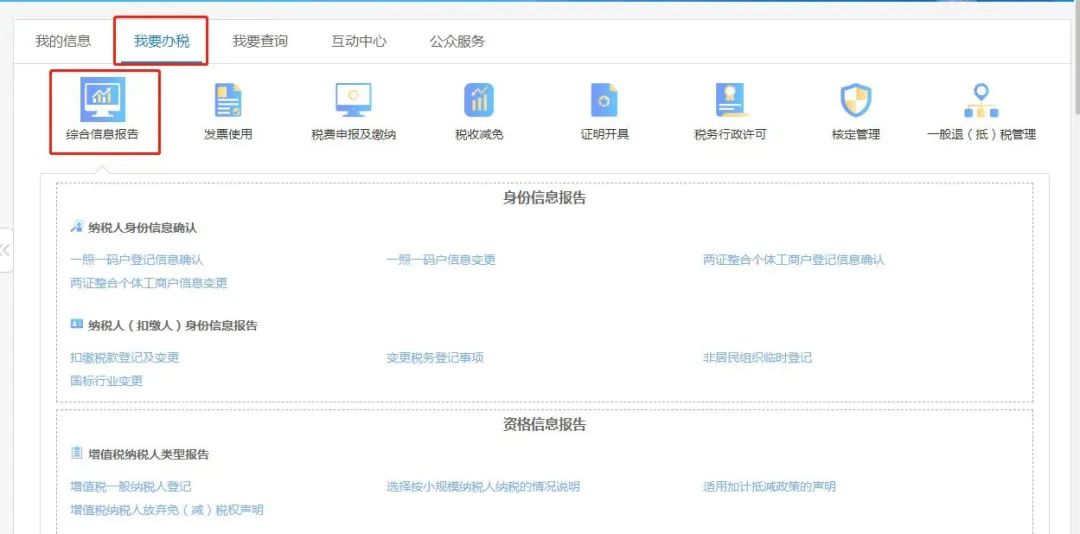Viewport: 1080px width, 534px height.
Task: Open 税收减免 chart icon
Action: coord(479,101)
